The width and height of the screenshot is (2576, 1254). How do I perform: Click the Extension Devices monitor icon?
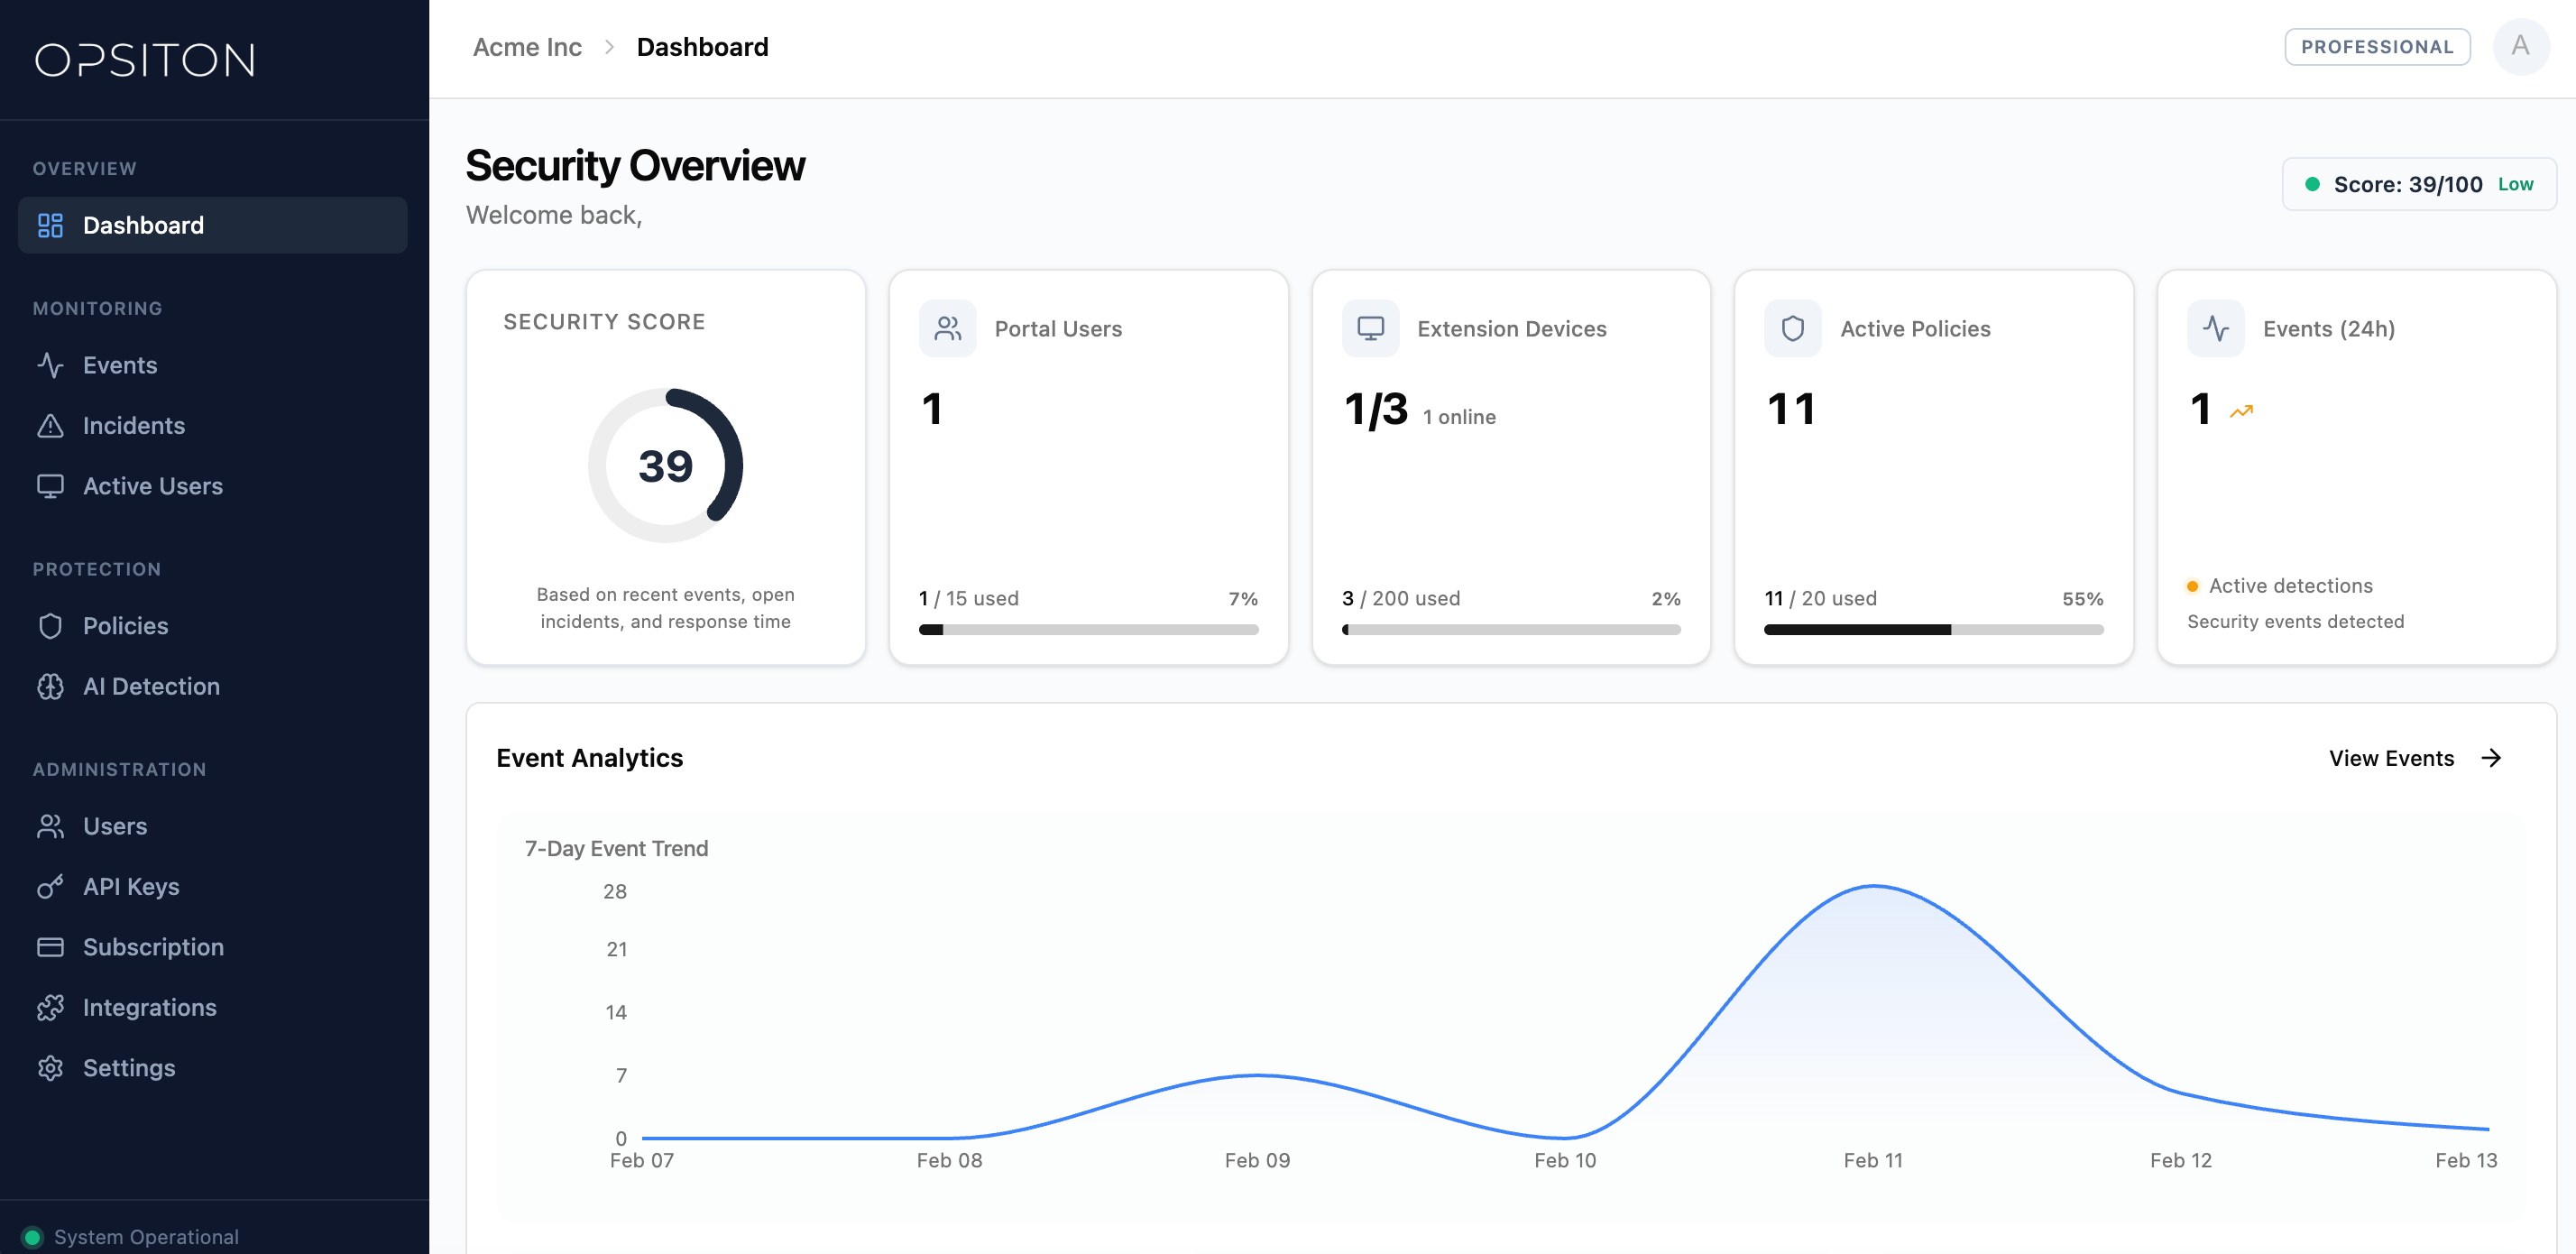tap(1370, 329)
